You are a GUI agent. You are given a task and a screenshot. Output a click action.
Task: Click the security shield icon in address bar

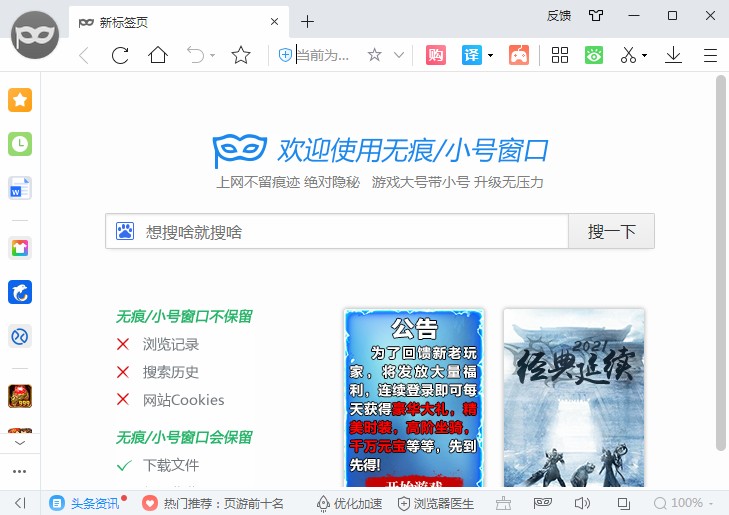(x=285, y=55)
